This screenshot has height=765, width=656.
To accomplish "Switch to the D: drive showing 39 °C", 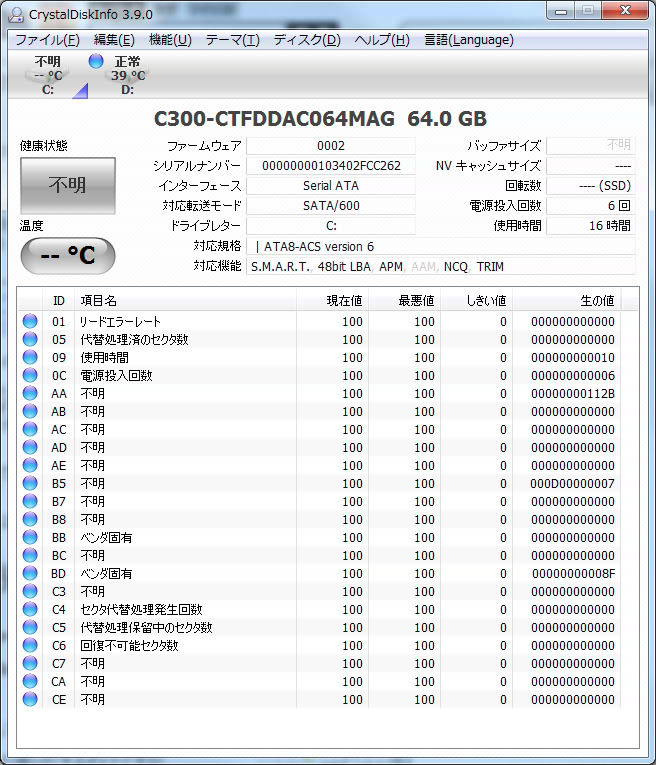I will [x=128, y=75].
